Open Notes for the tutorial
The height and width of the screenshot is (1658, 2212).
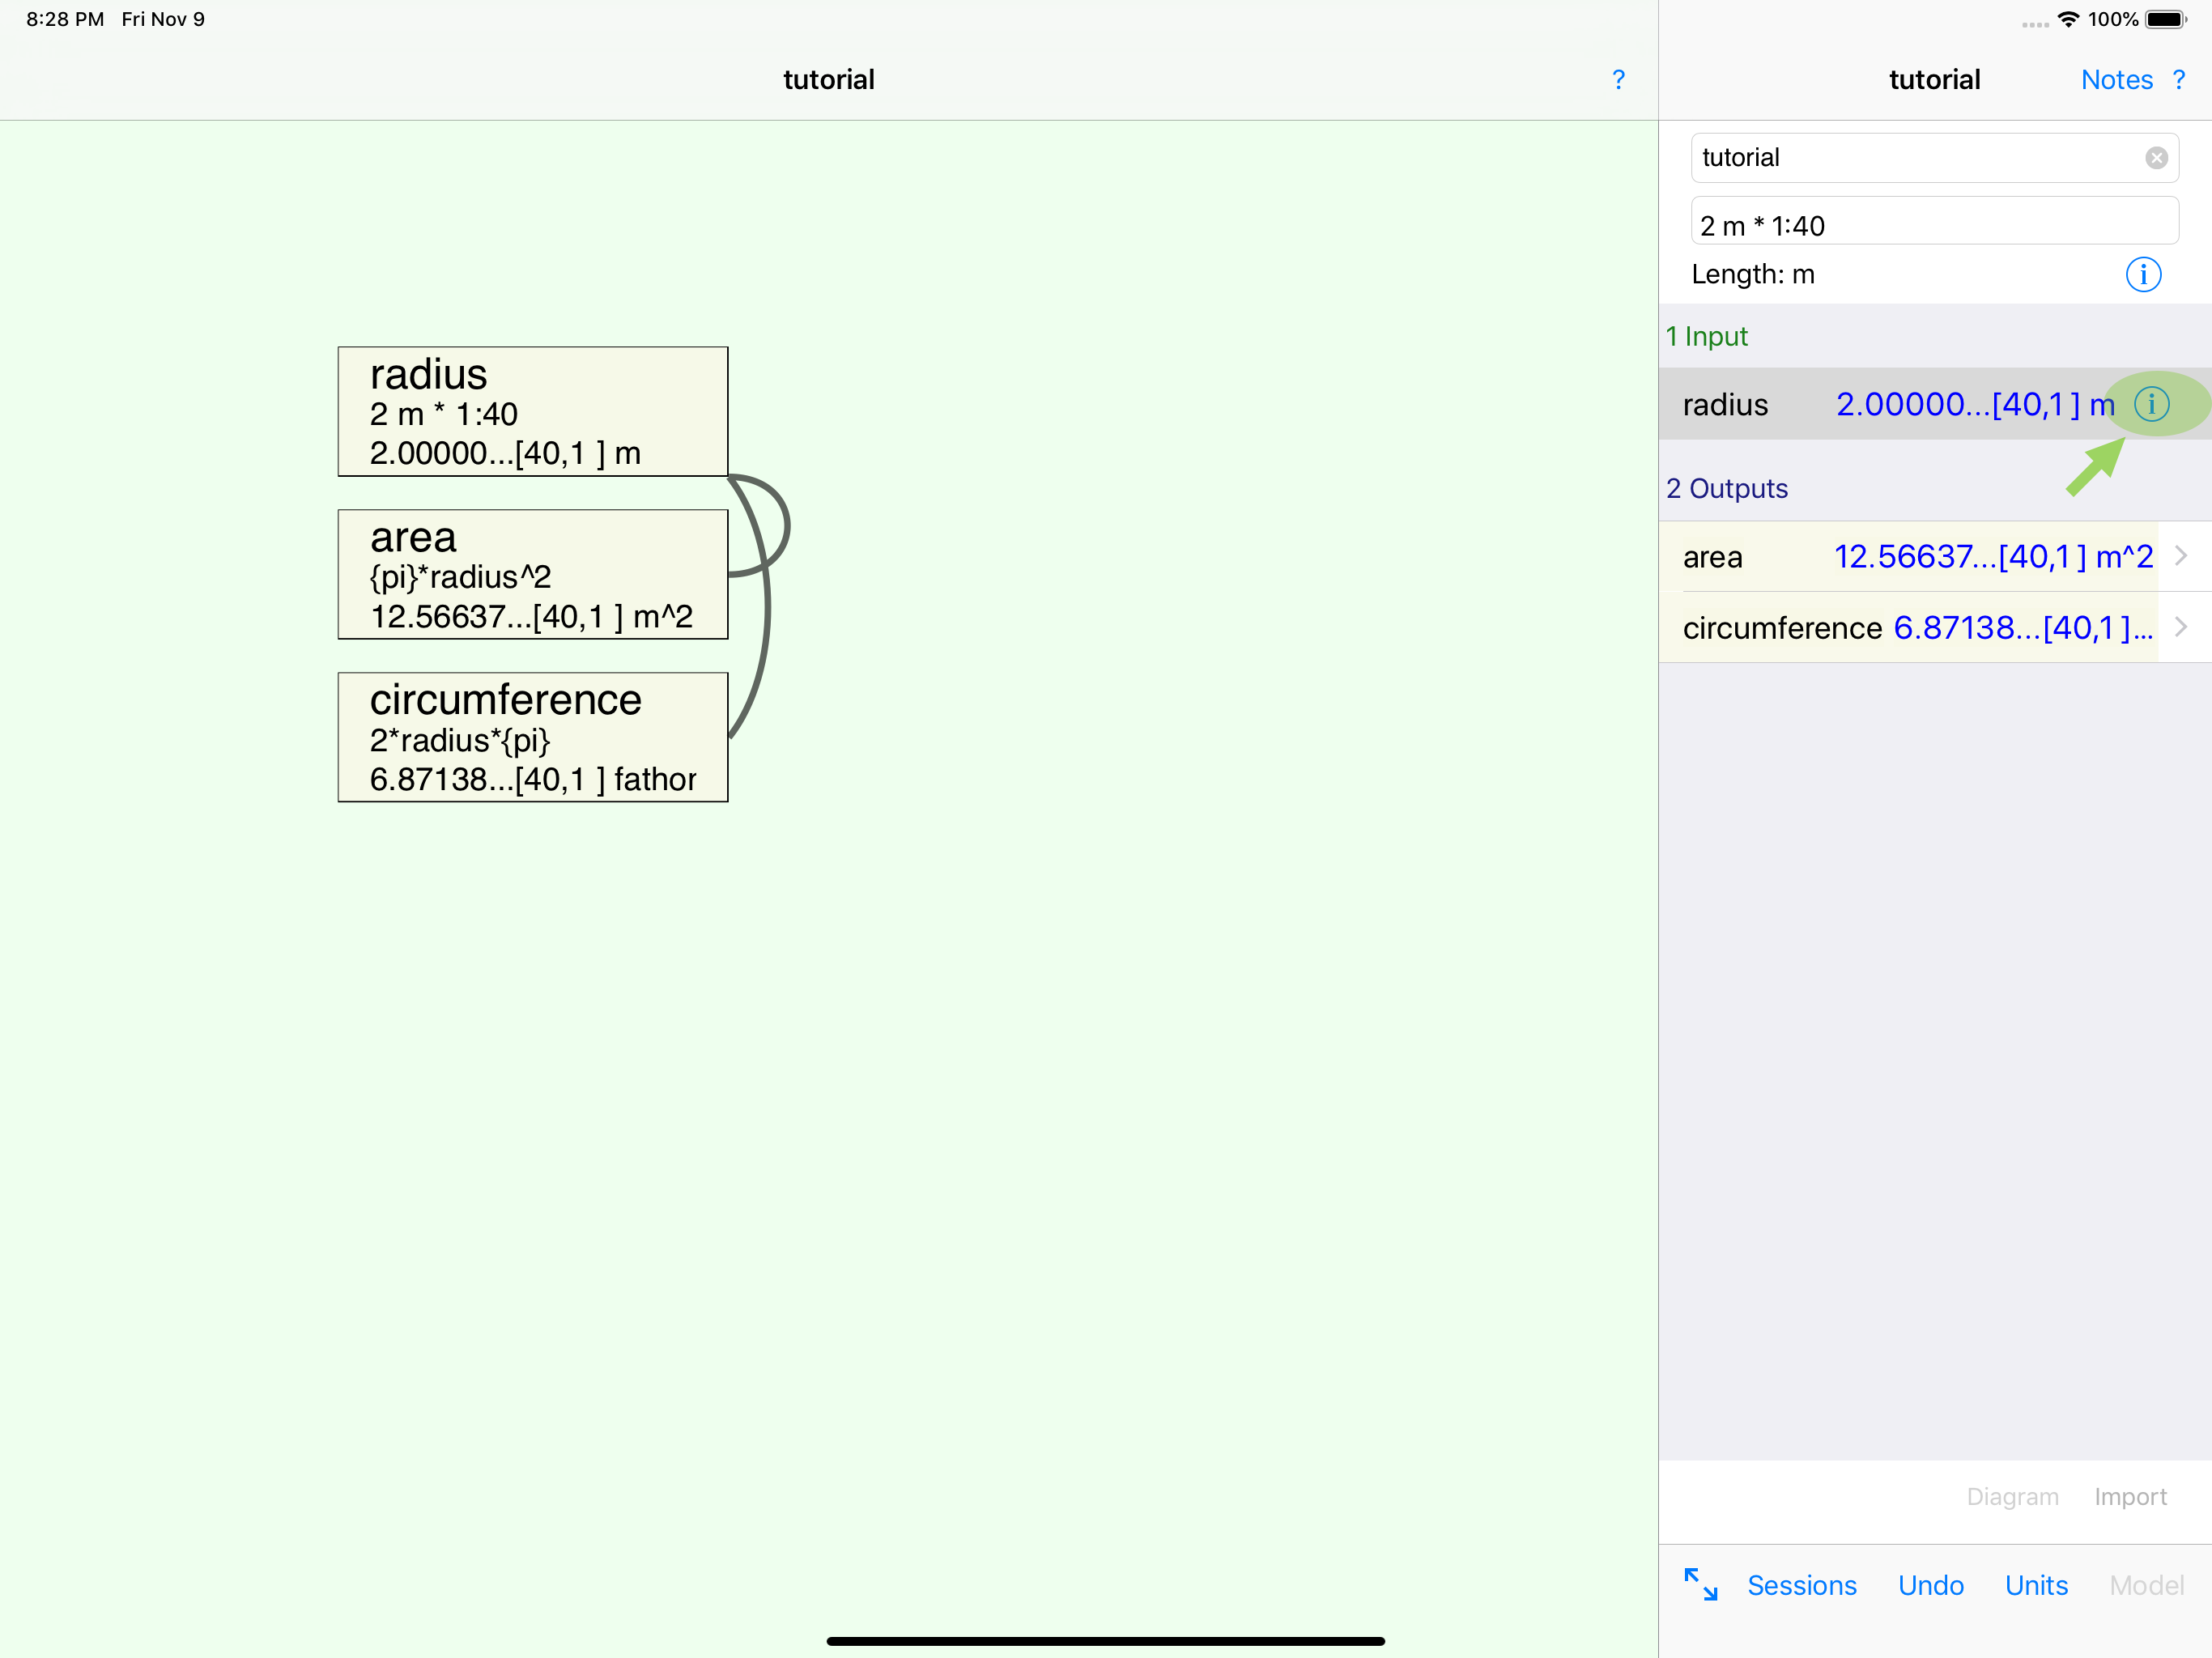pos(2116,80)
